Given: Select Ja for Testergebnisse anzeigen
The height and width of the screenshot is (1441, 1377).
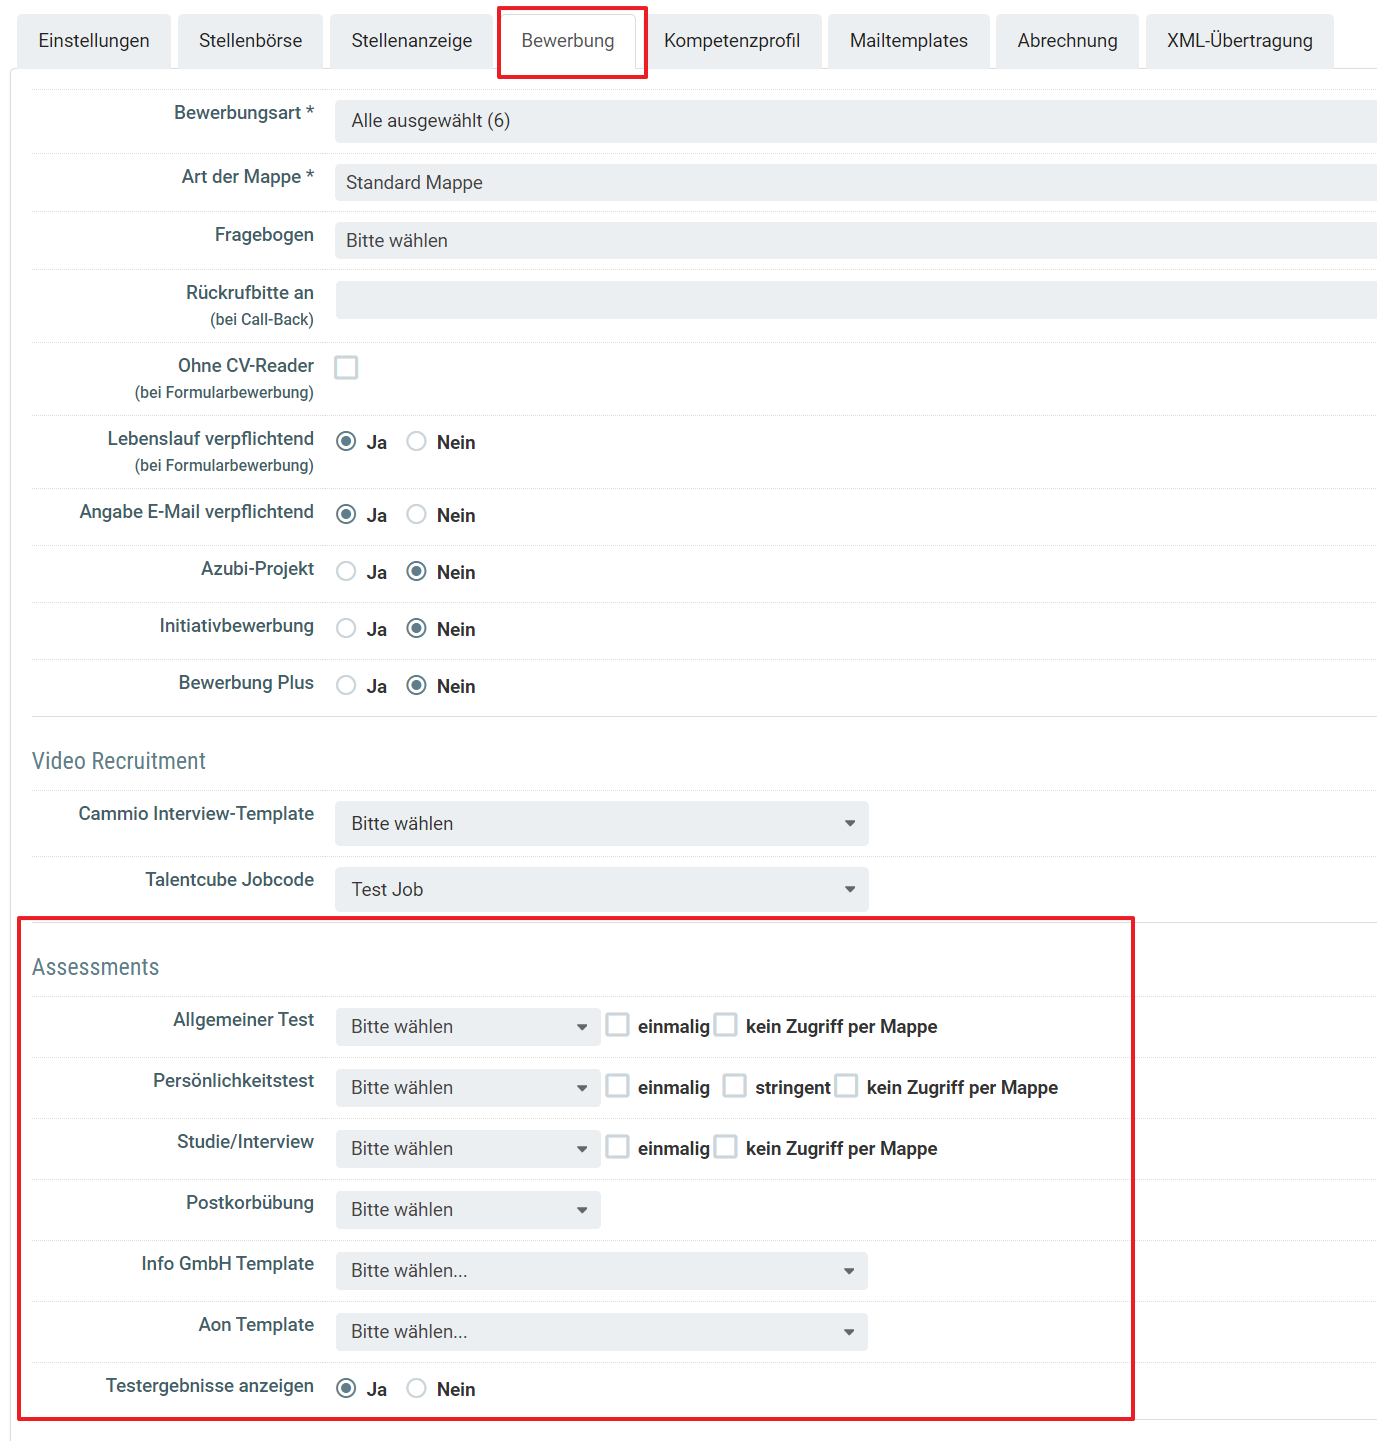Looking at the screenshot, I should (x=346, y=1388).
